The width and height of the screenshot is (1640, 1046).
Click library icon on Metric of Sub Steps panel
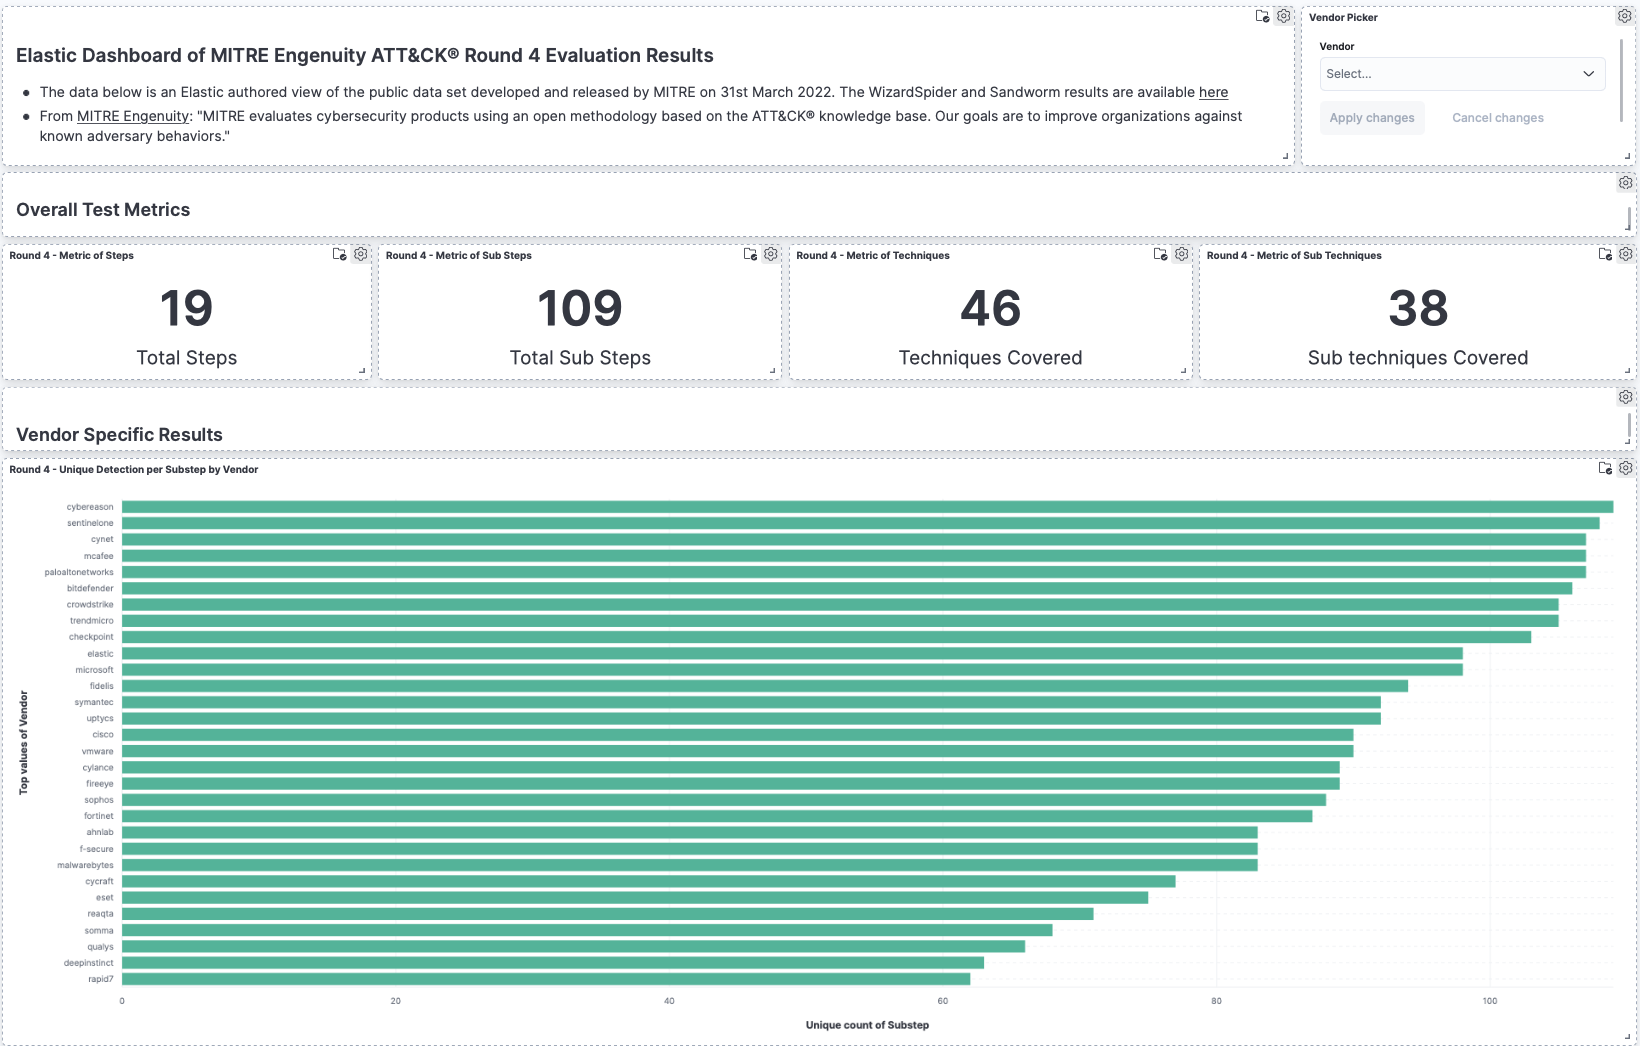[x=750, y=254]
